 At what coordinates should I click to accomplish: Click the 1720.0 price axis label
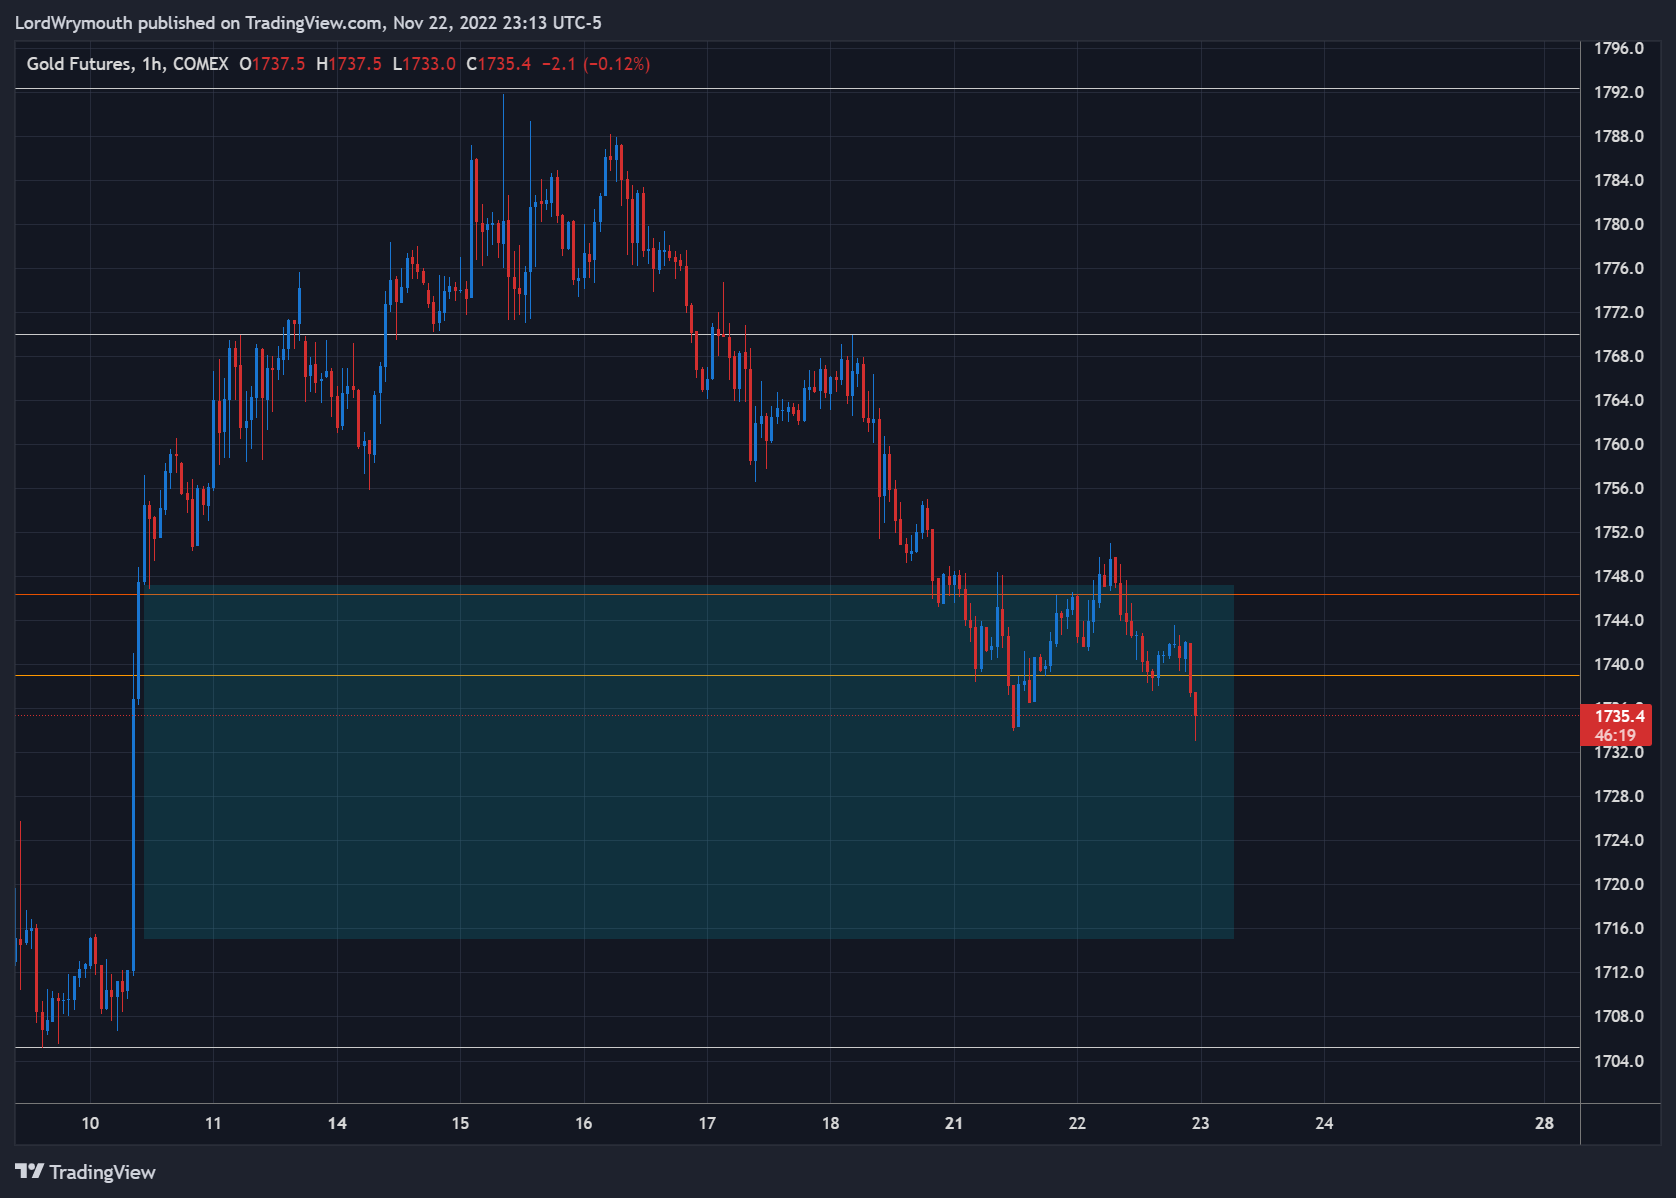coord(1619,884)
